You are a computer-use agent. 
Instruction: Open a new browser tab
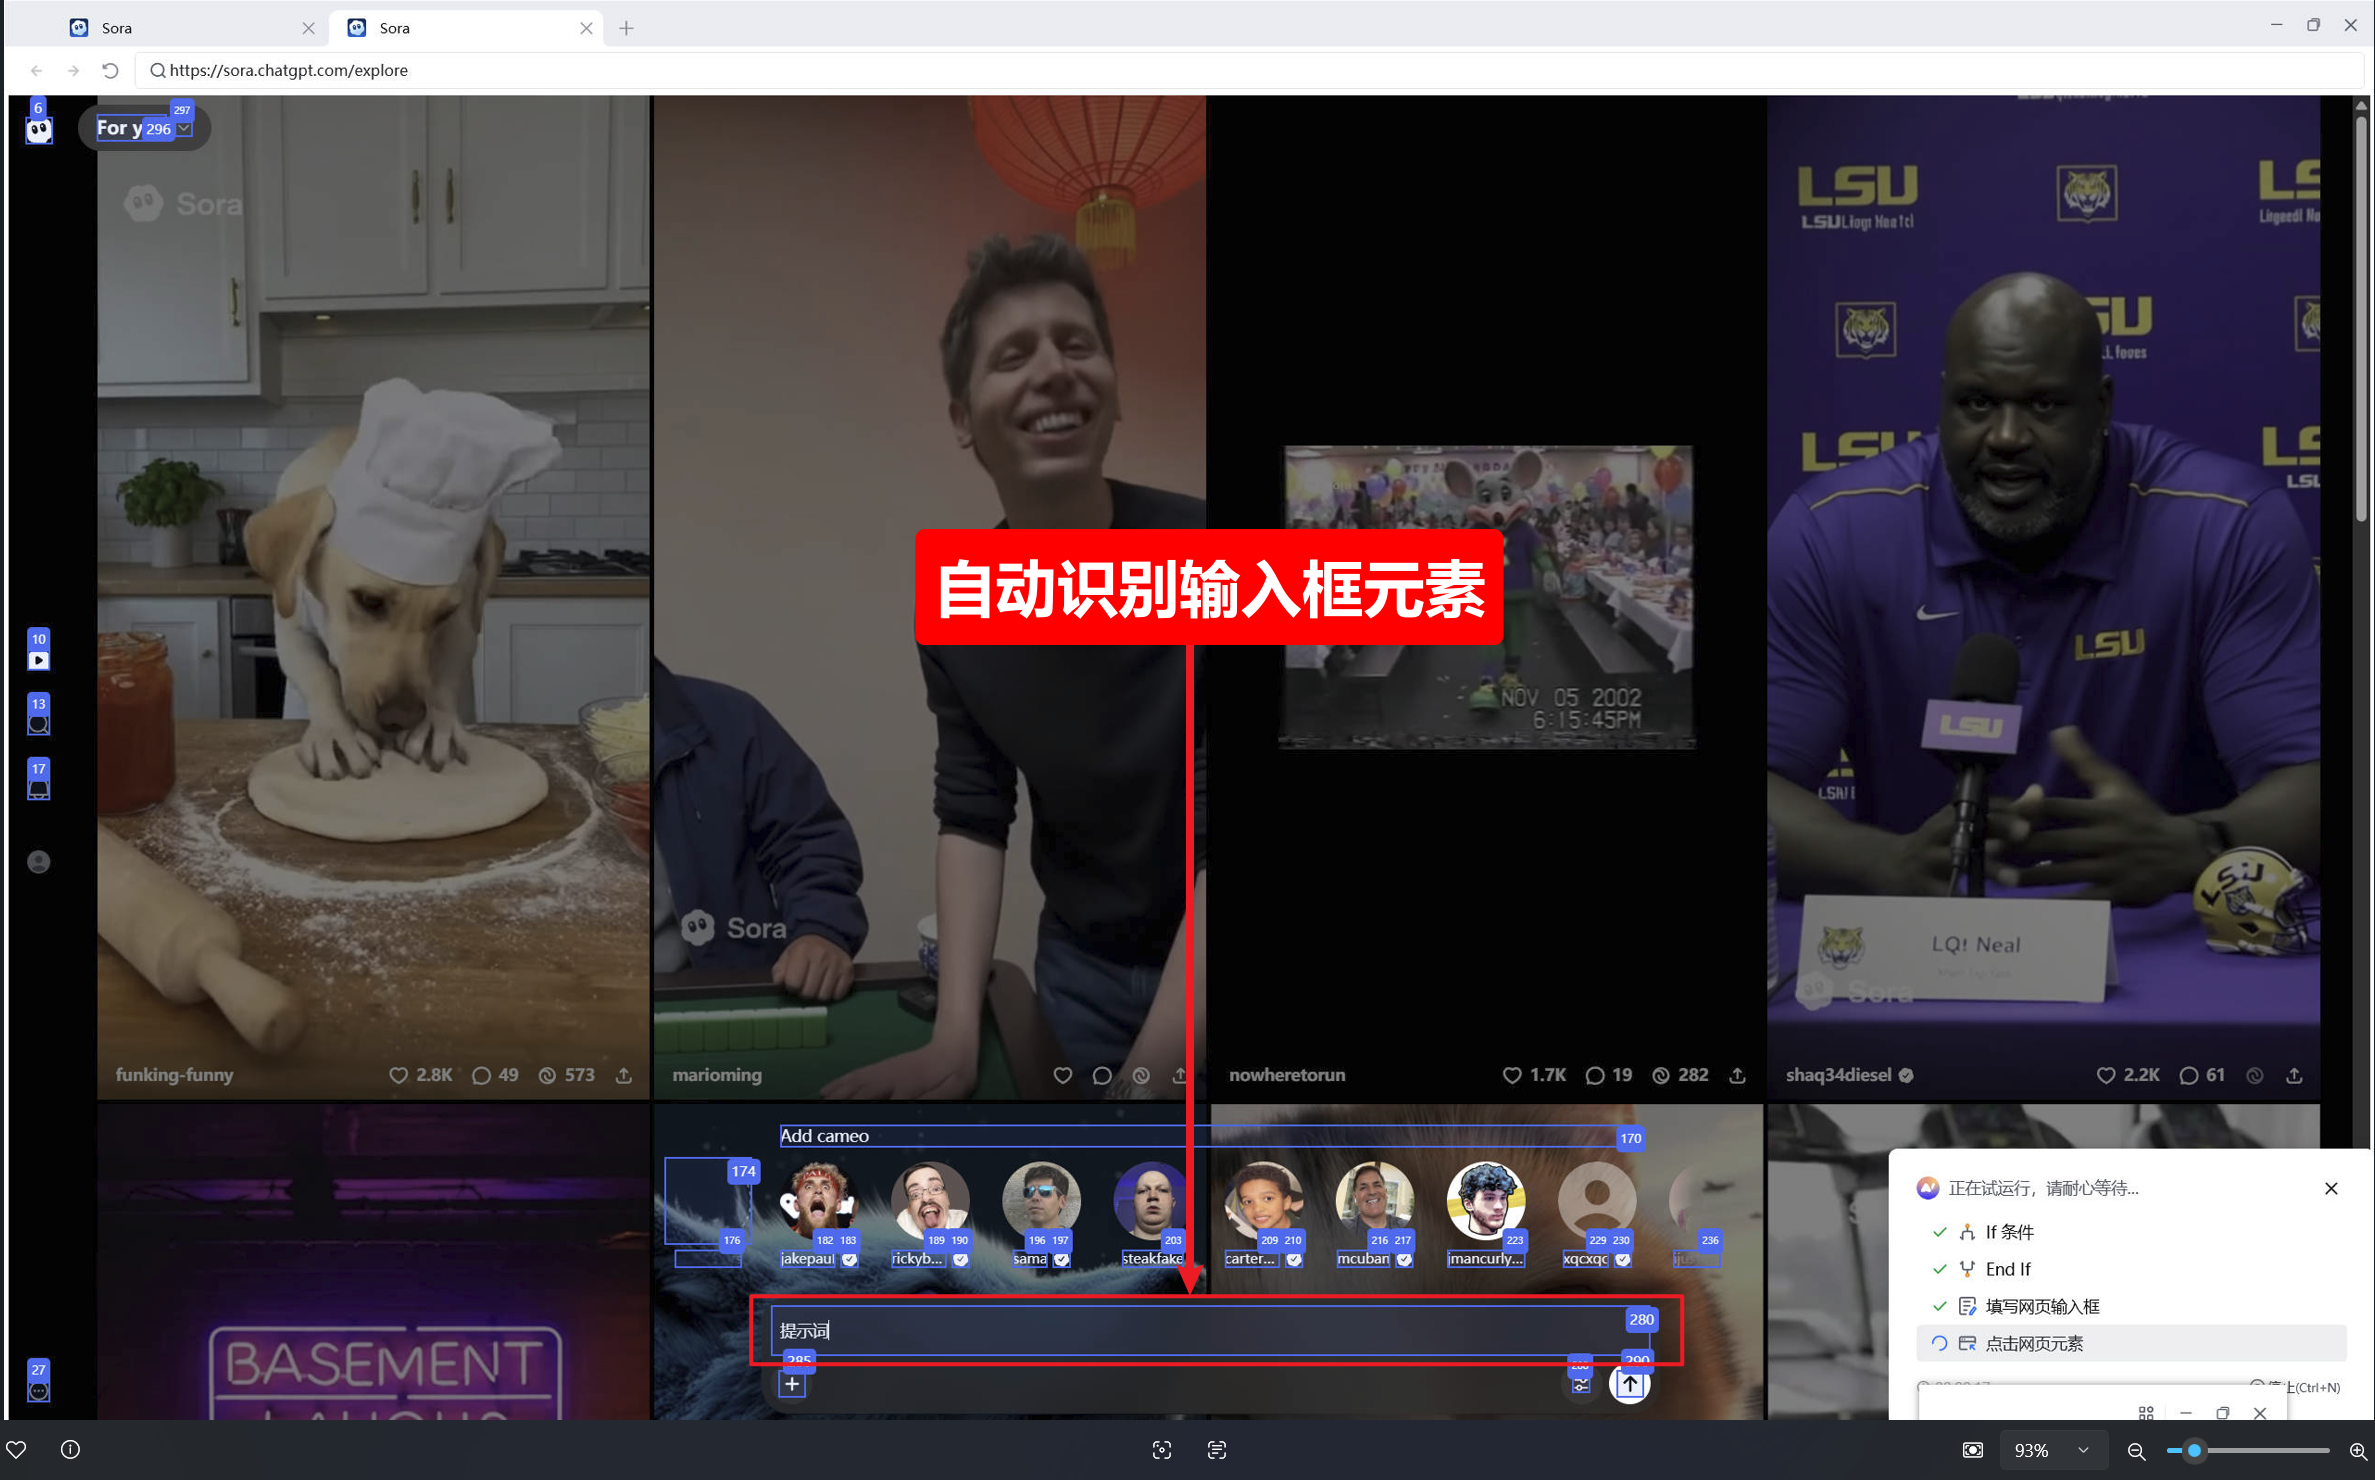click(626, 28)
